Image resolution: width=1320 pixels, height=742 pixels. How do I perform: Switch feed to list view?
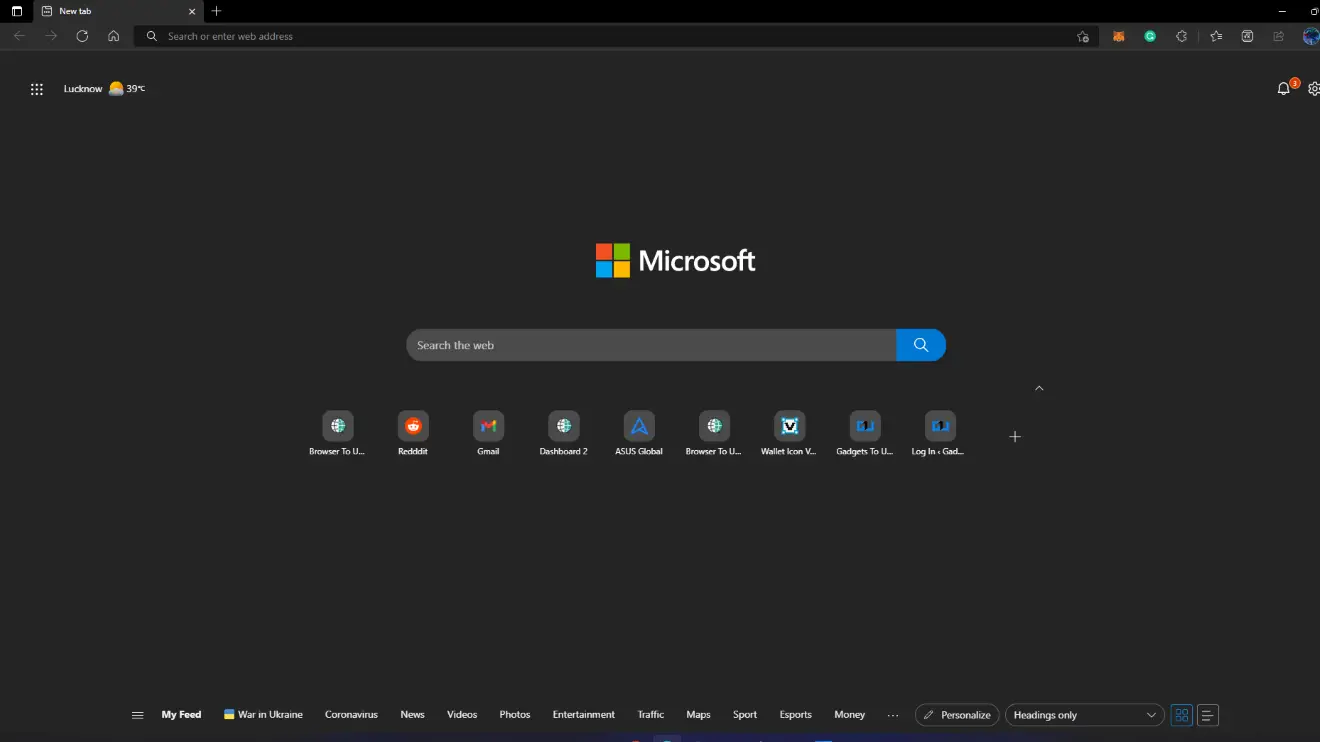pyautogui.click(x=1208, y=715)
